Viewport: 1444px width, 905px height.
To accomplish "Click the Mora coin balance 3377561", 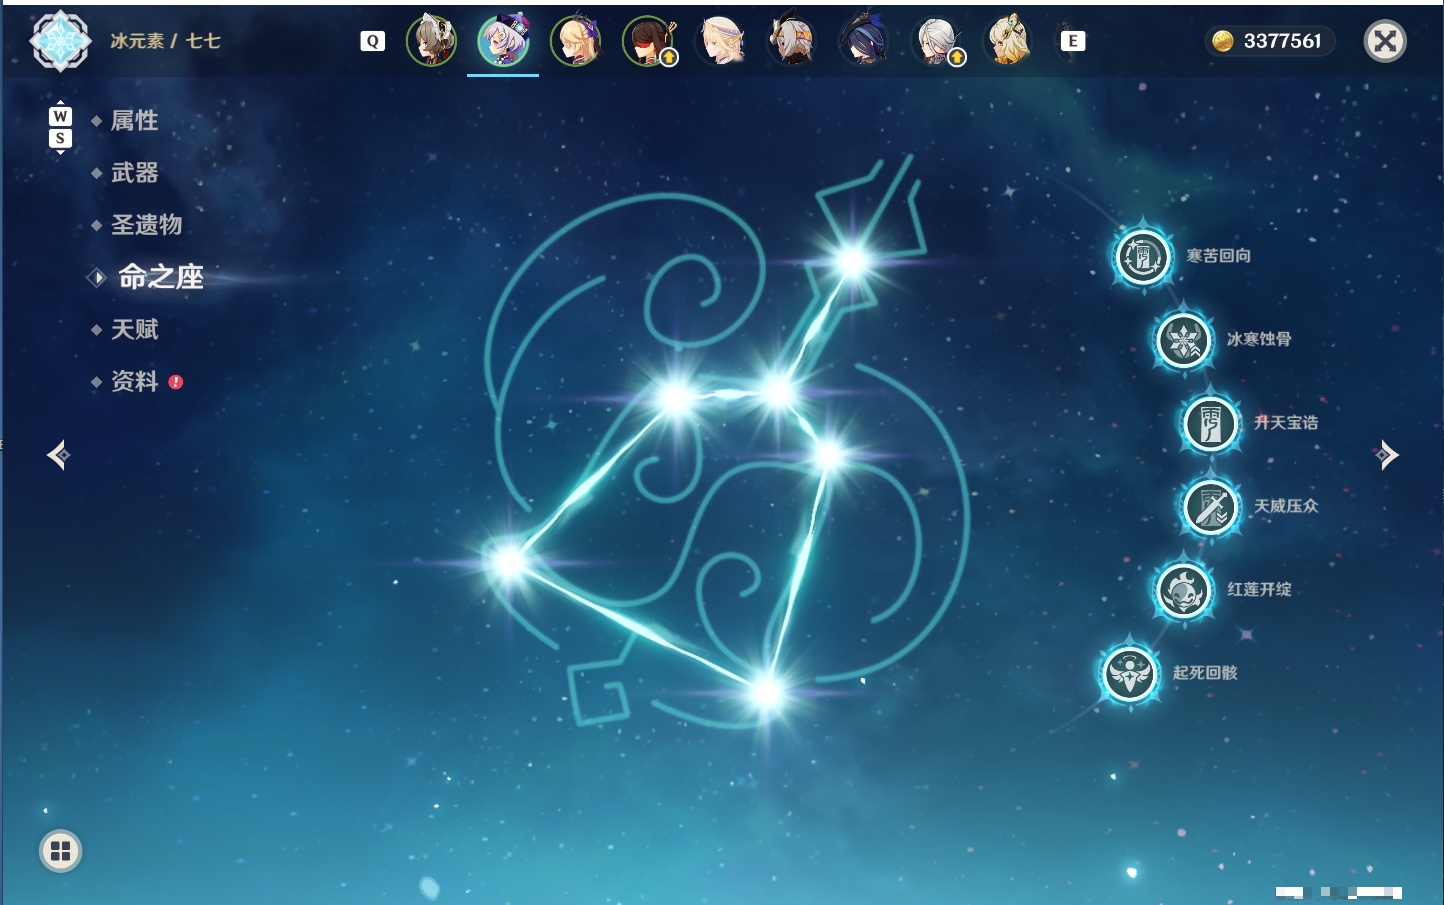I will pyautogui.click(x=1269, y=41).
